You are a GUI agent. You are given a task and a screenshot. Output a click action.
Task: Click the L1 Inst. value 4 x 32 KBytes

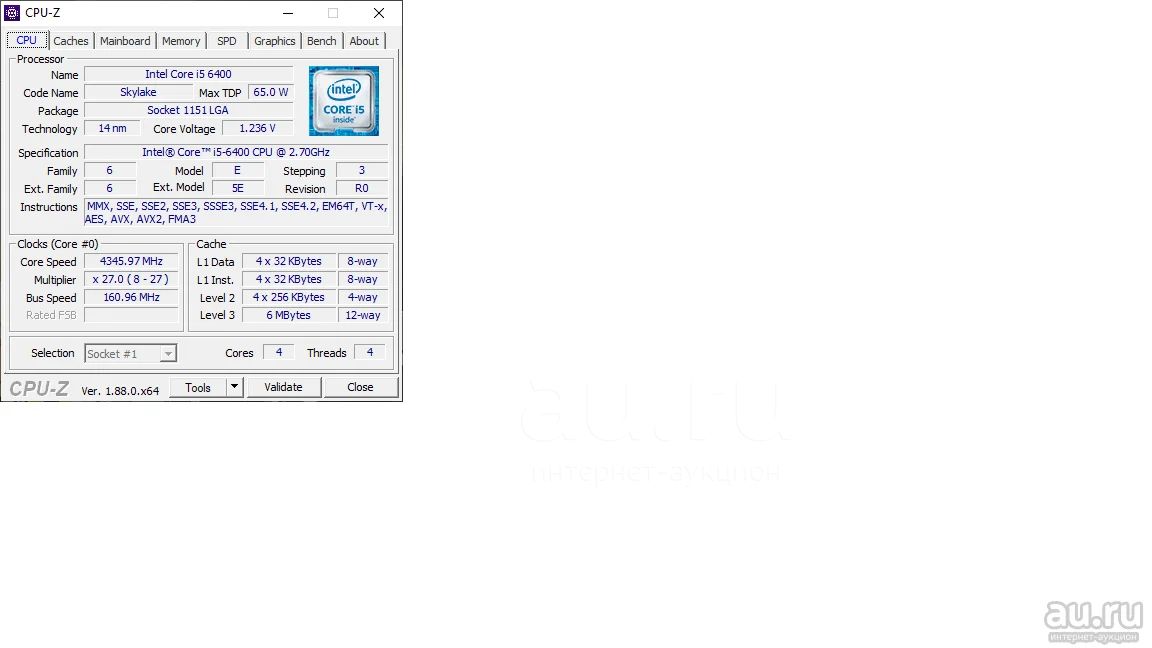pos(289,279)
